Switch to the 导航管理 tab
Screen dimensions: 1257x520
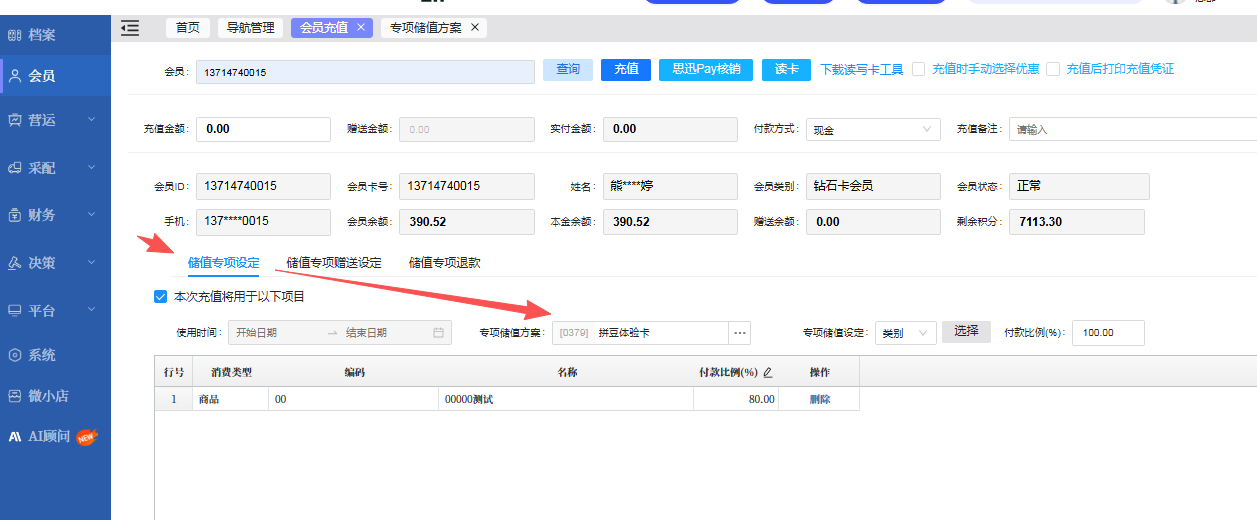(250, 28)
